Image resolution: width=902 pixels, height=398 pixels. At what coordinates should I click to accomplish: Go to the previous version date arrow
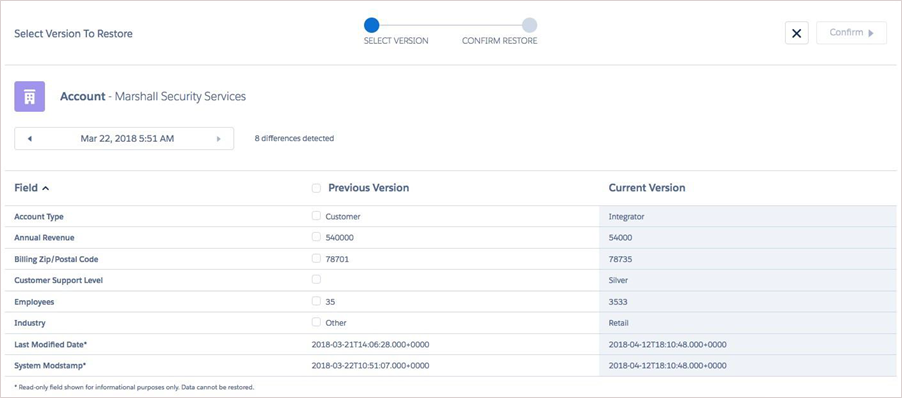point(29,139)
